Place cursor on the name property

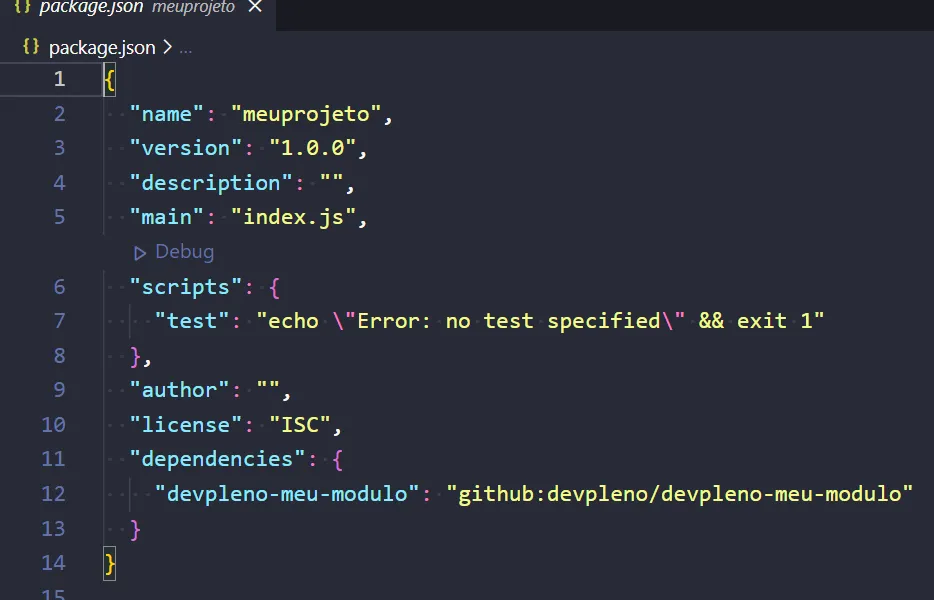tap(162, 113)
